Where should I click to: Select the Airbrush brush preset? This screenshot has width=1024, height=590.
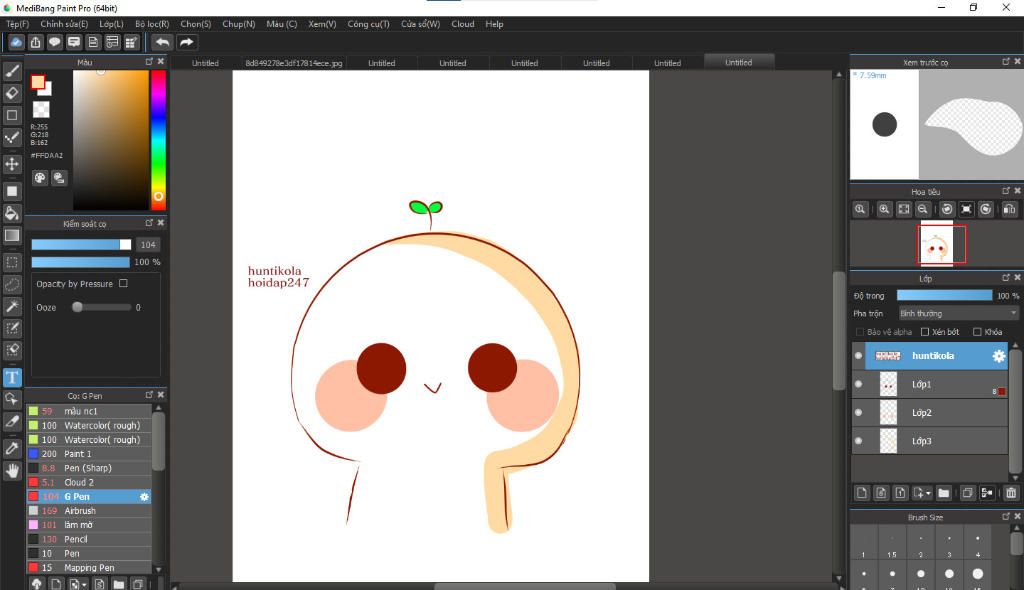80,511
